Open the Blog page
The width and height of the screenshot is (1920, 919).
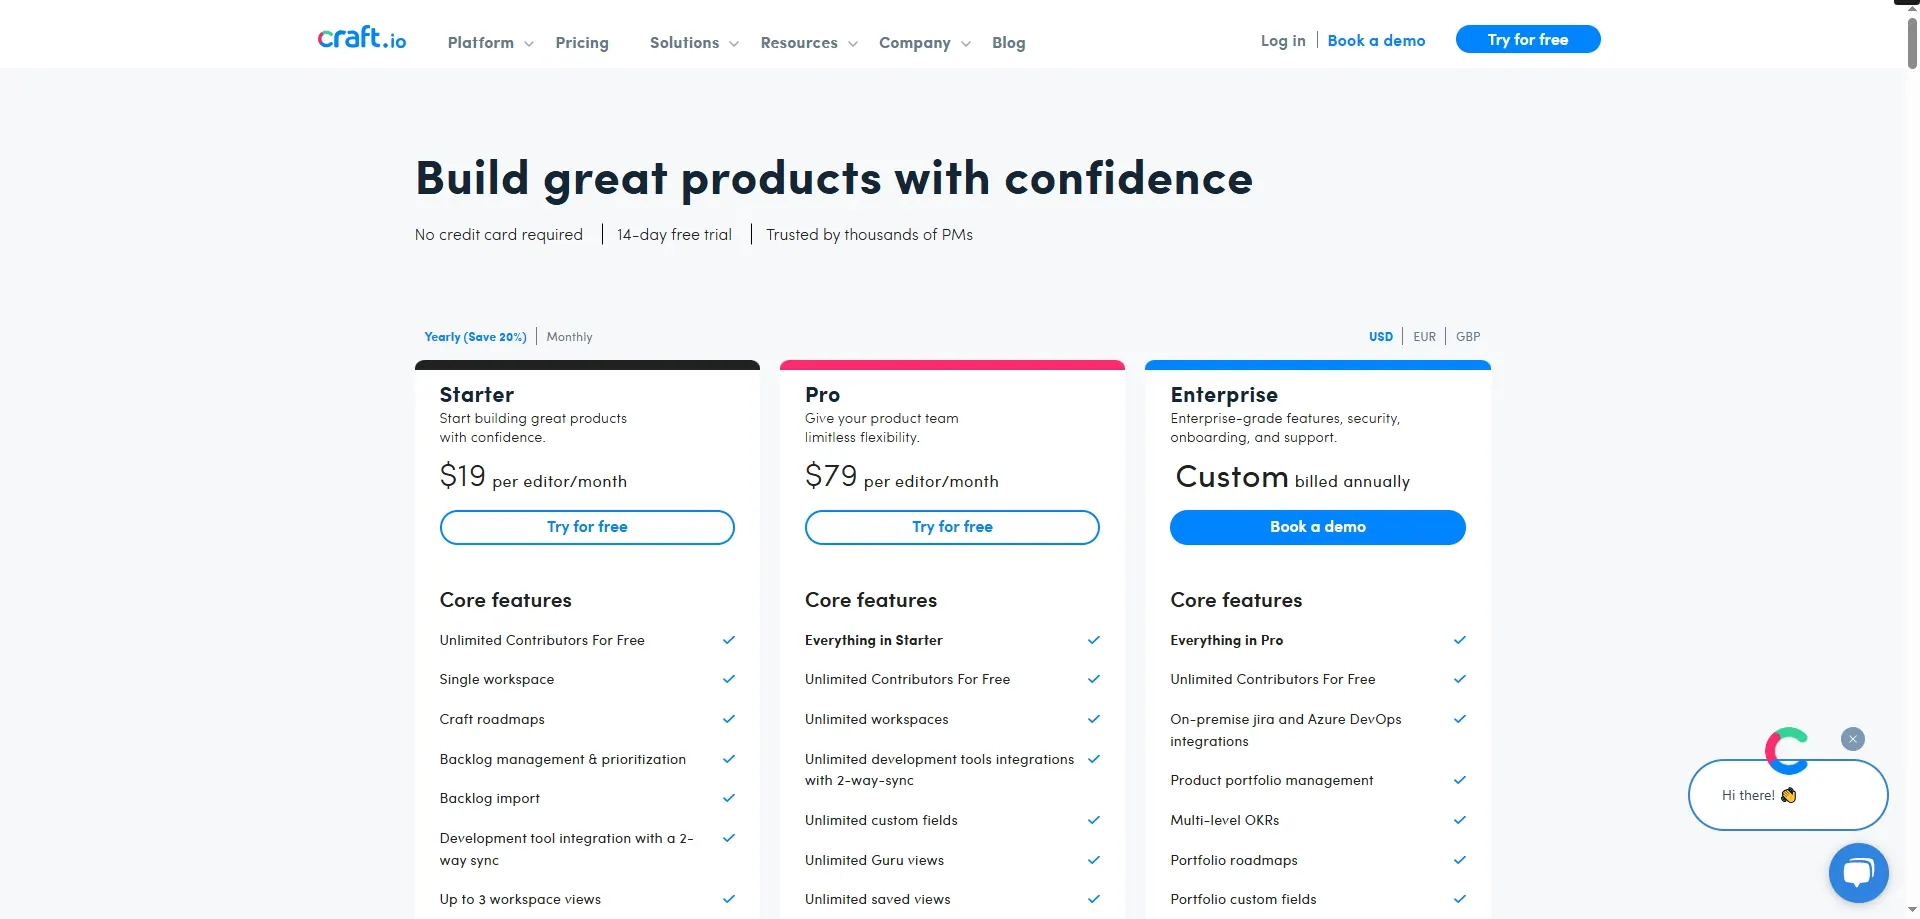pyautogui.click(x=1008, y=43)
